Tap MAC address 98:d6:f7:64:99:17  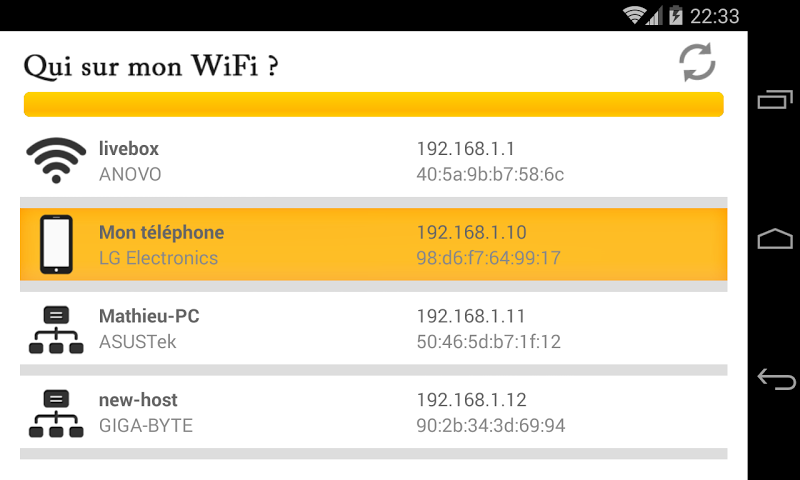(x=488, y=259)
